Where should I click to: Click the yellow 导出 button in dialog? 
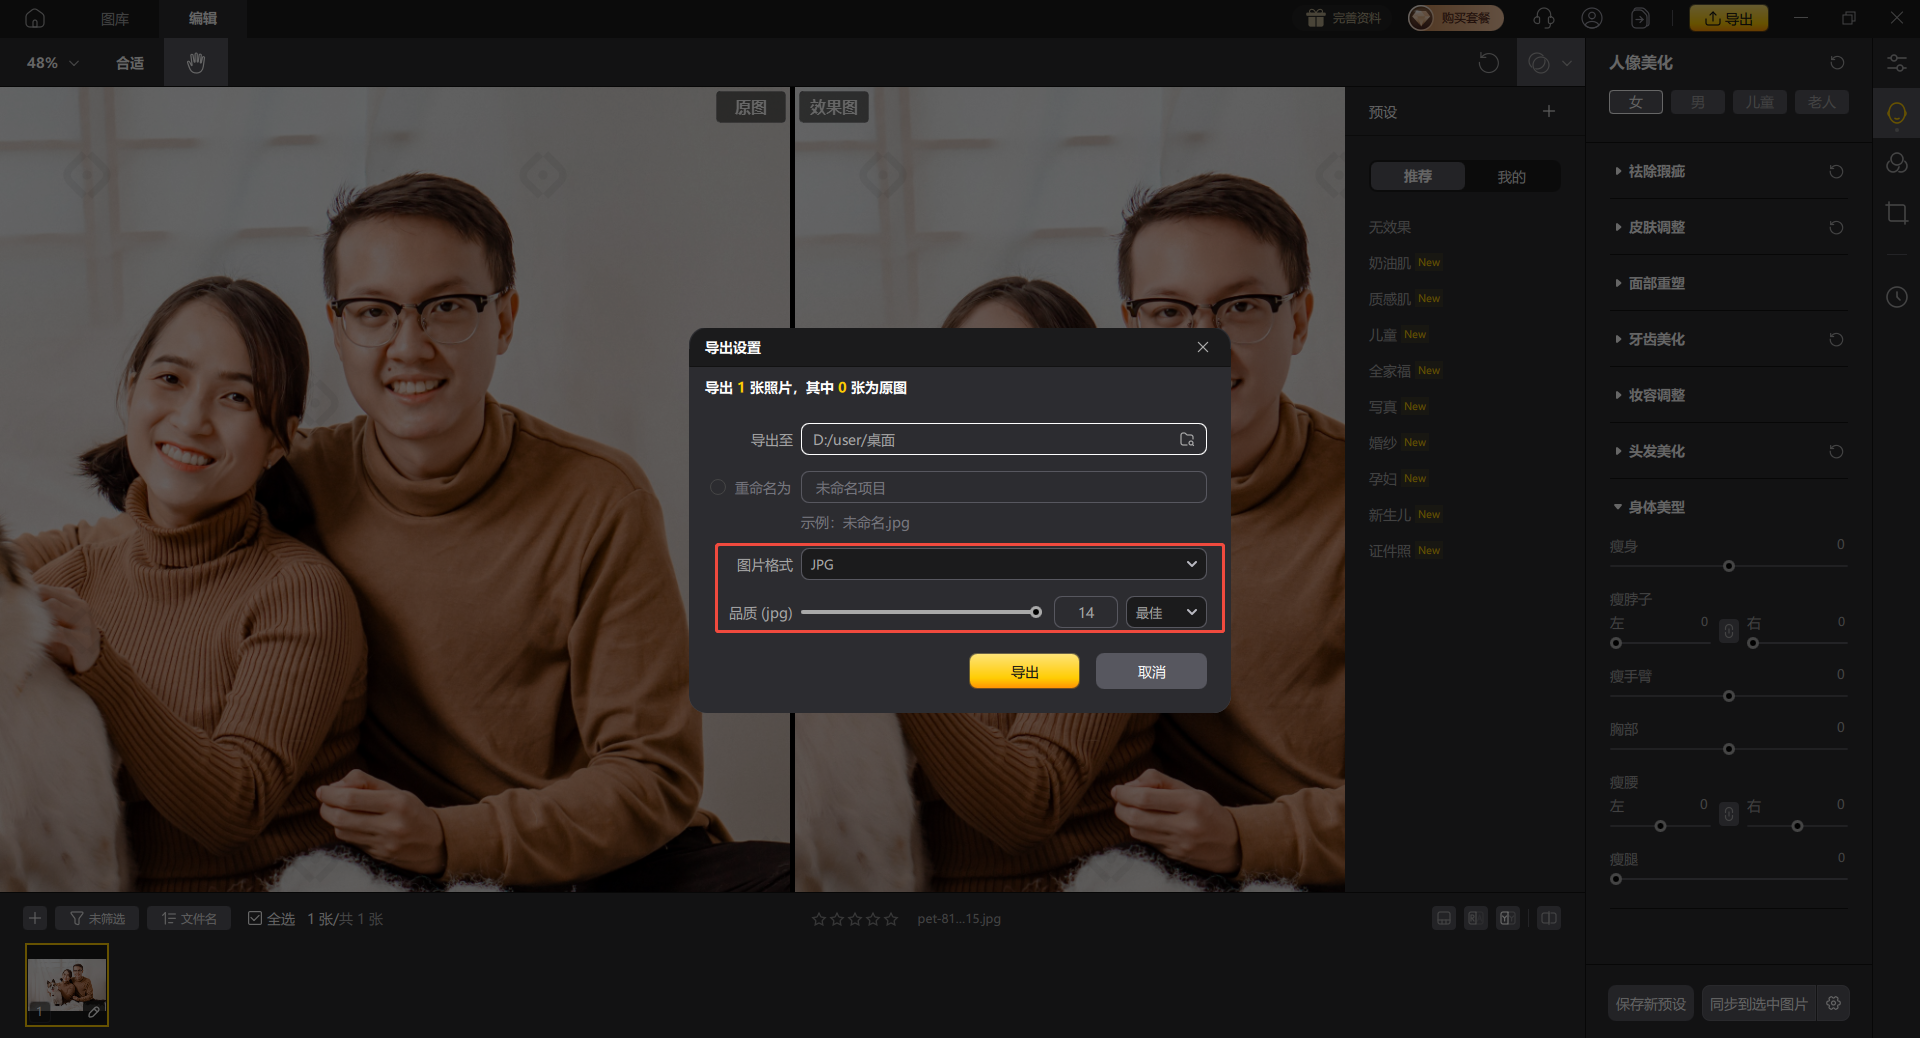[1024, 672]
